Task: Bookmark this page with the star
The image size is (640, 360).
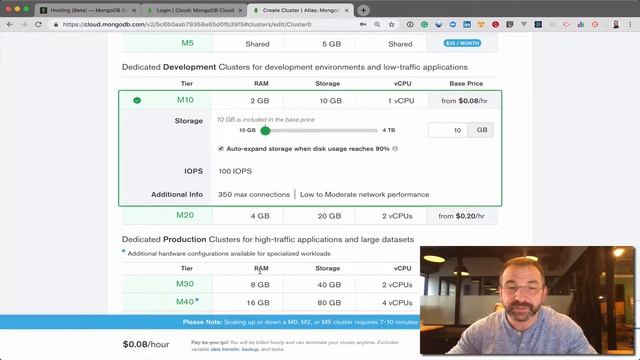Action: tap(391, 24)
